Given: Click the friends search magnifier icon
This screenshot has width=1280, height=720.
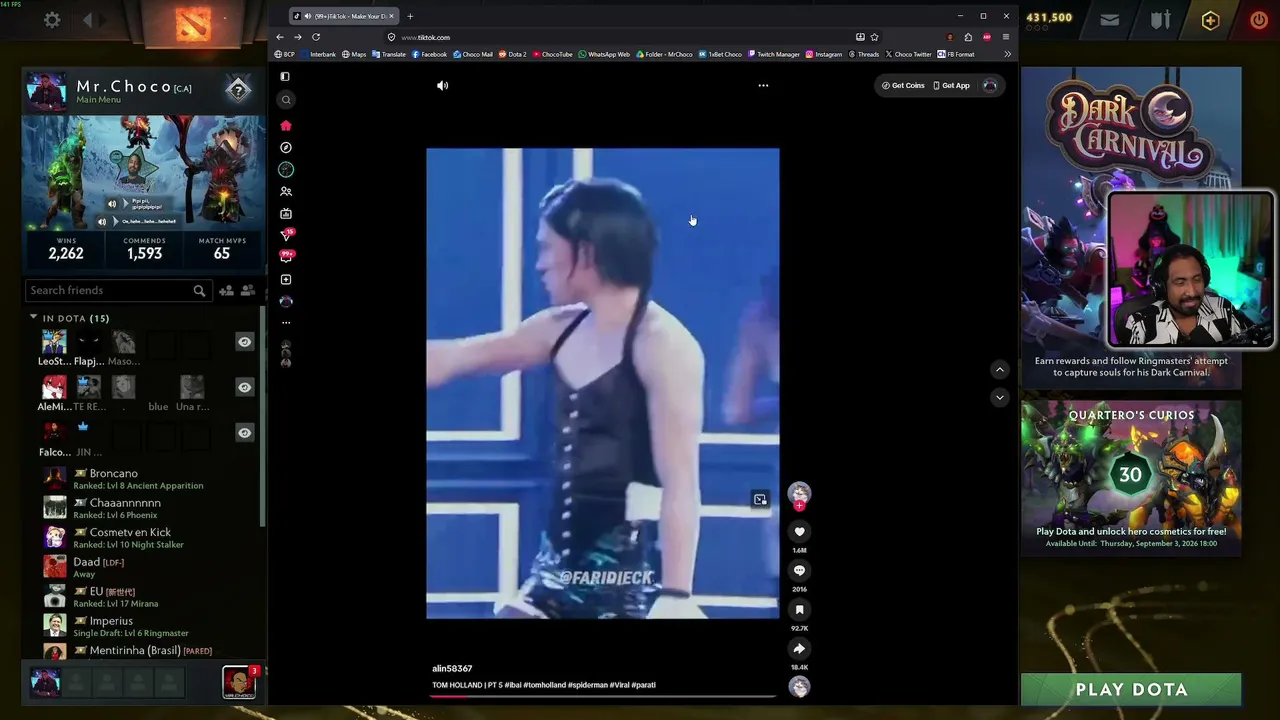Looking at the screenshot, I should pos(199,291).
